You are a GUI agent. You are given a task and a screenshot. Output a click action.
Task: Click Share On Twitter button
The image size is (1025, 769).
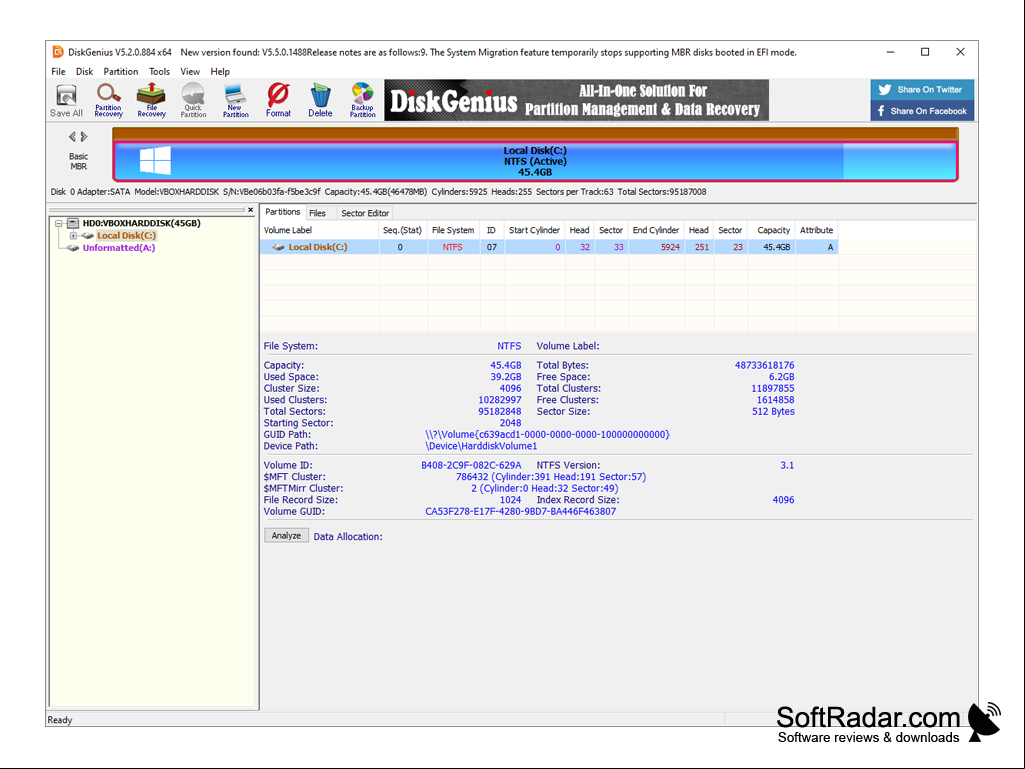[x=922, y=90]
